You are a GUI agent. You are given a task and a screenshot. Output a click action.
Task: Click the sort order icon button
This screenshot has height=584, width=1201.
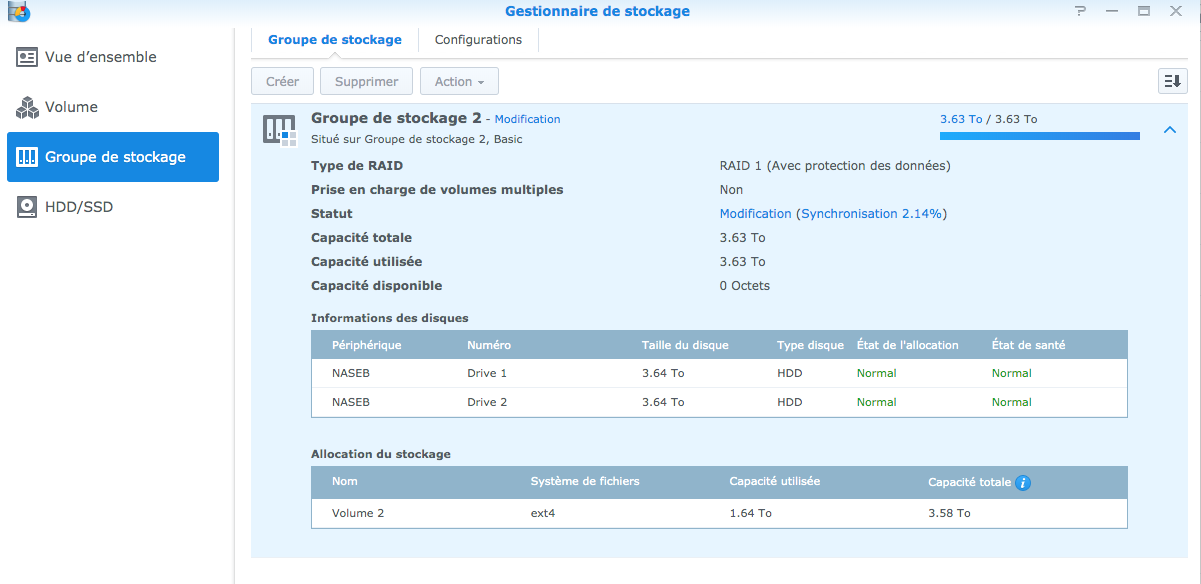pyautogui.click(x=1171, y=81)
